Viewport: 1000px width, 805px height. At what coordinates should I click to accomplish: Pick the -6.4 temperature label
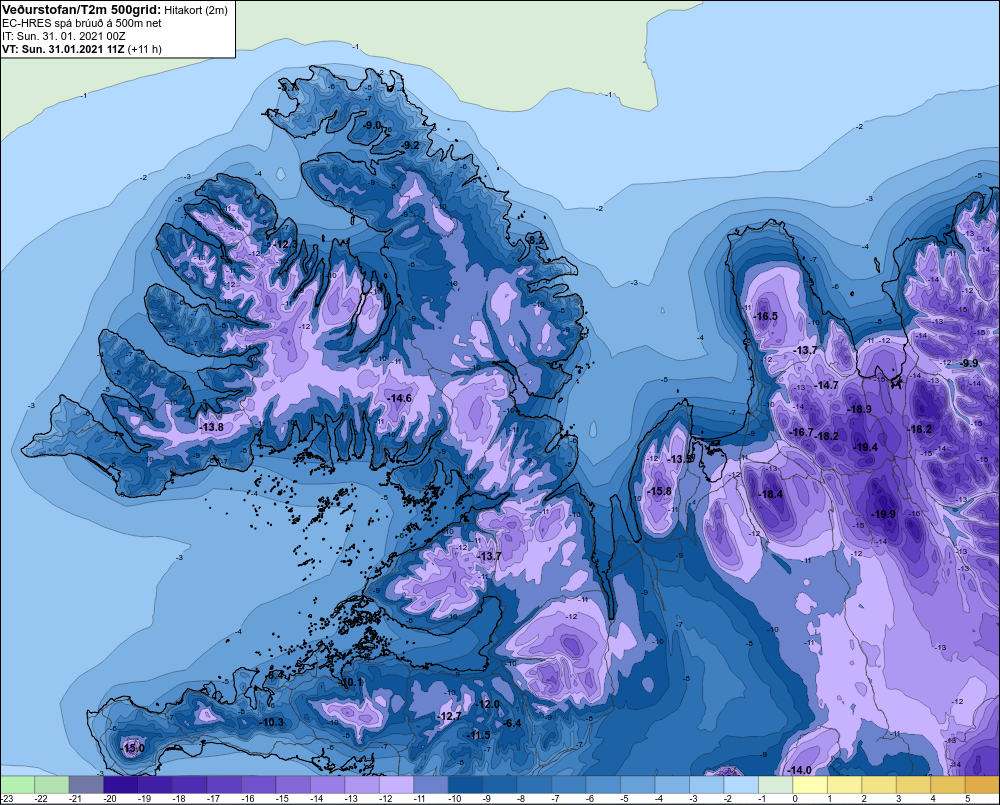click(511, 723)
